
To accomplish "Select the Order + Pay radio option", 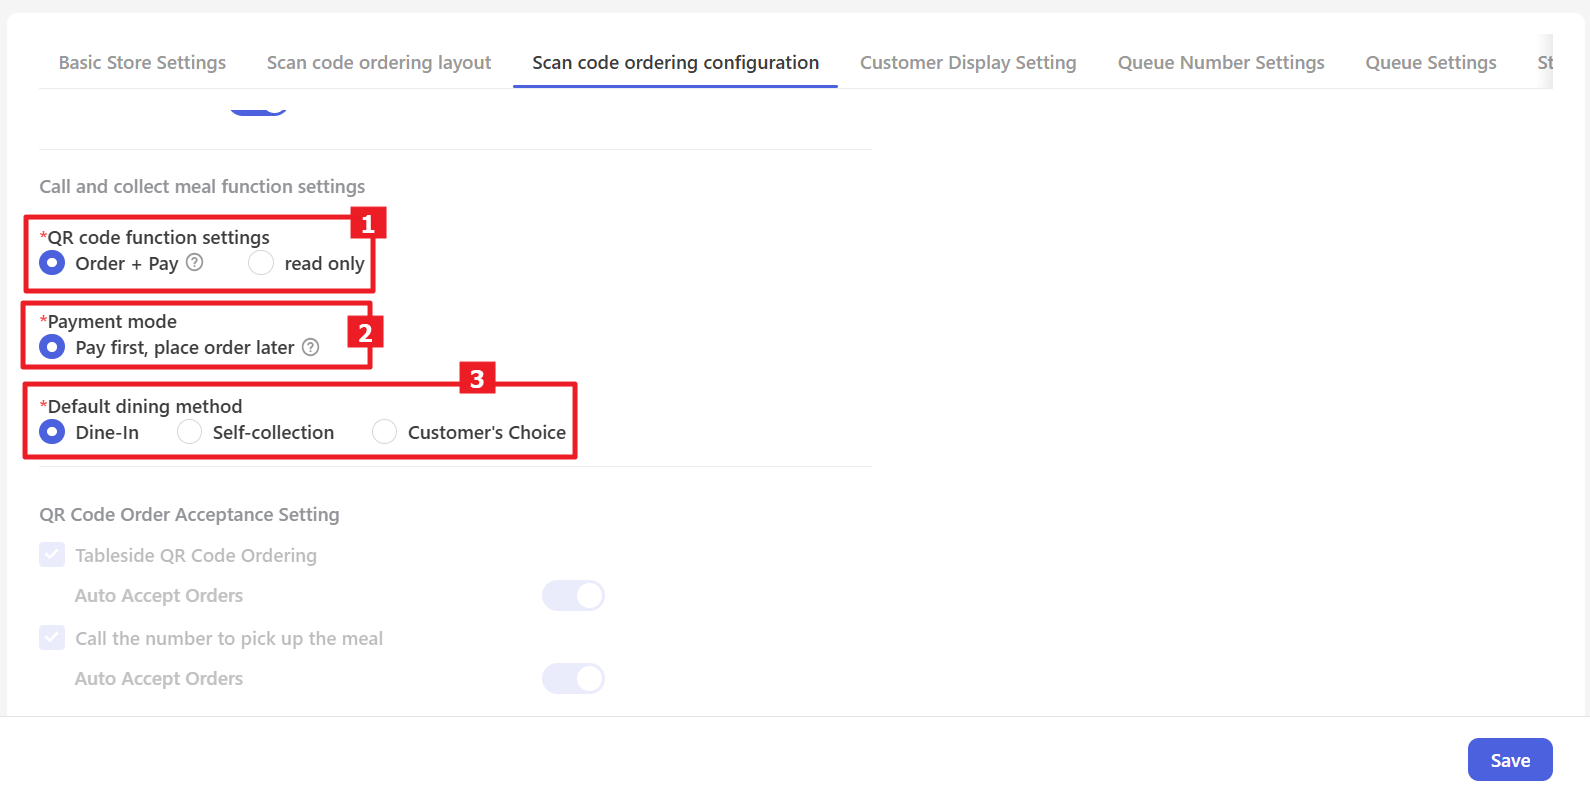I will [x=52, y=263].
